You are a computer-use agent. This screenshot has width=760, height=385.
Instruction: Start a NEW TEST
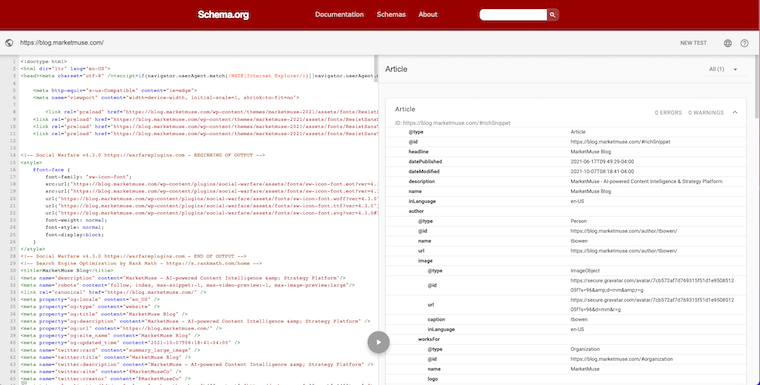pos(693,43)
